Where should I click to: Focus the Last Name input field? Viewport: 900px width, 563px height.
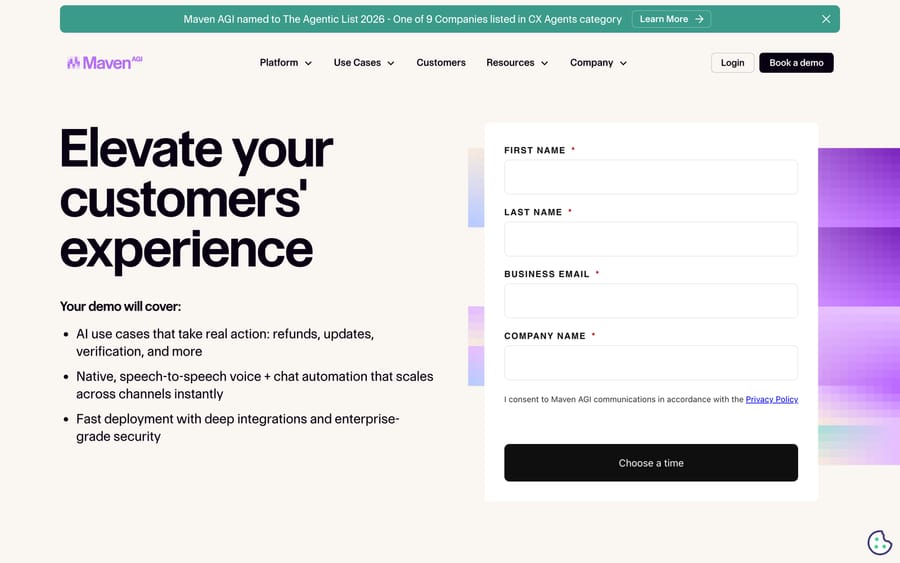[651, 239]
